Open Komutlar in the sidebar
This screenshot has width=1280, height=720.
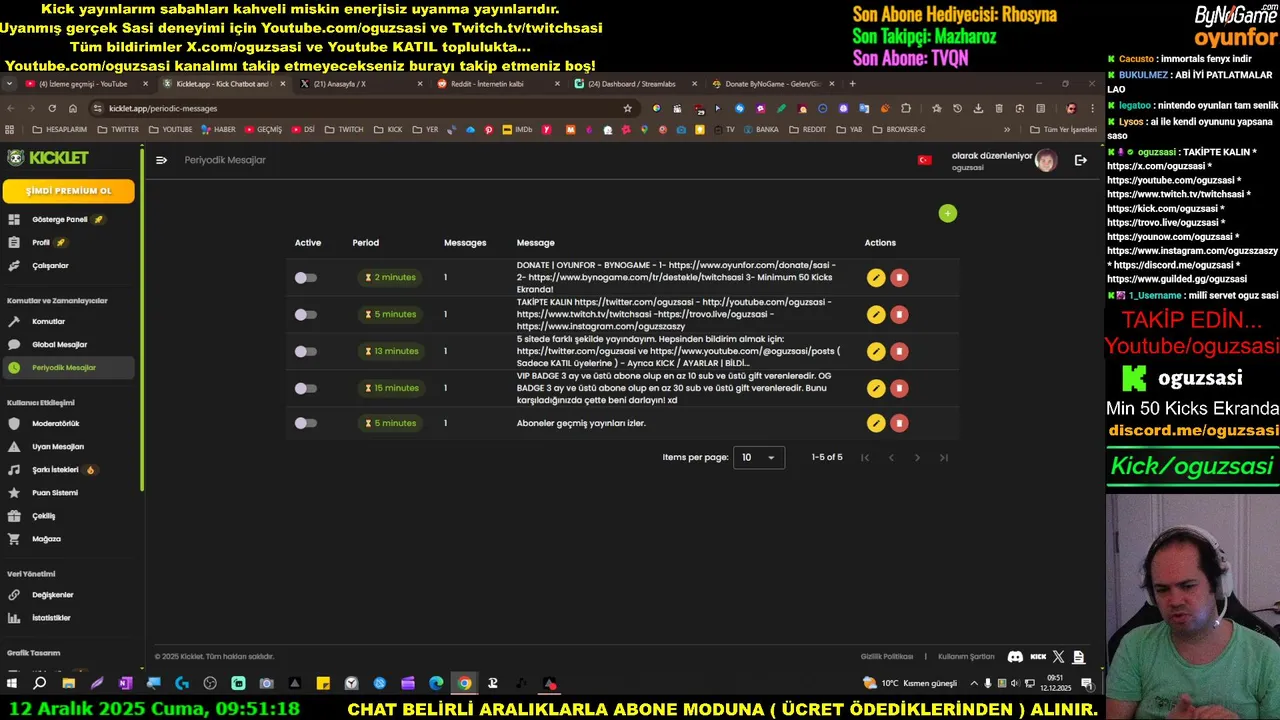click(x=68, y=321)
